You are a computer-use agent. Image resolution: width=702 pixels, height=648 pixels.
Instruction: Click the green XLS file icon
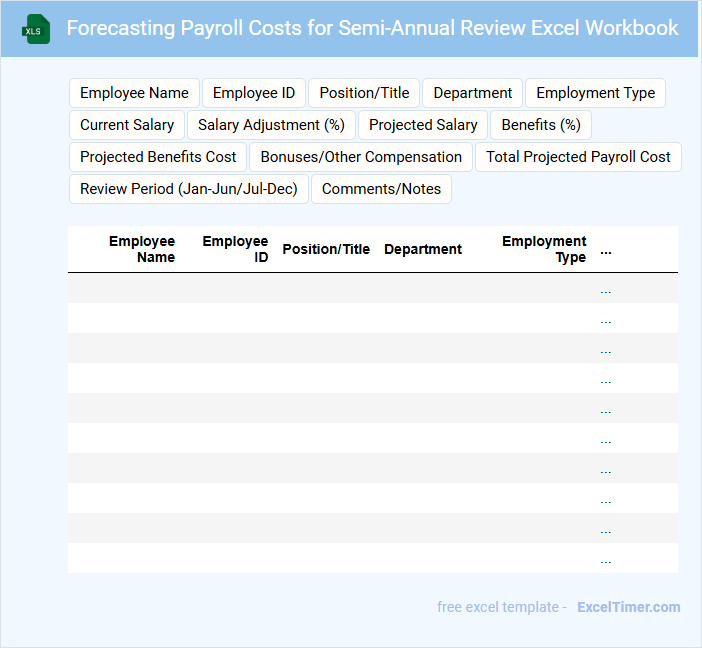[x=36, y=29]
